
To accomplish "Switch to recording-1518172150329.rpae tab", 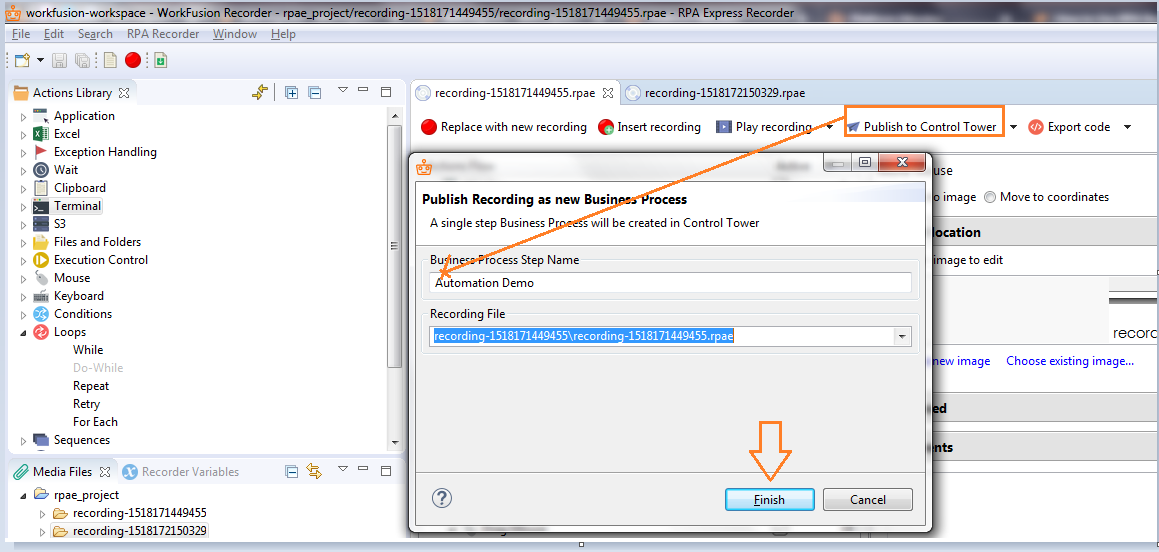I will (715, 93).
